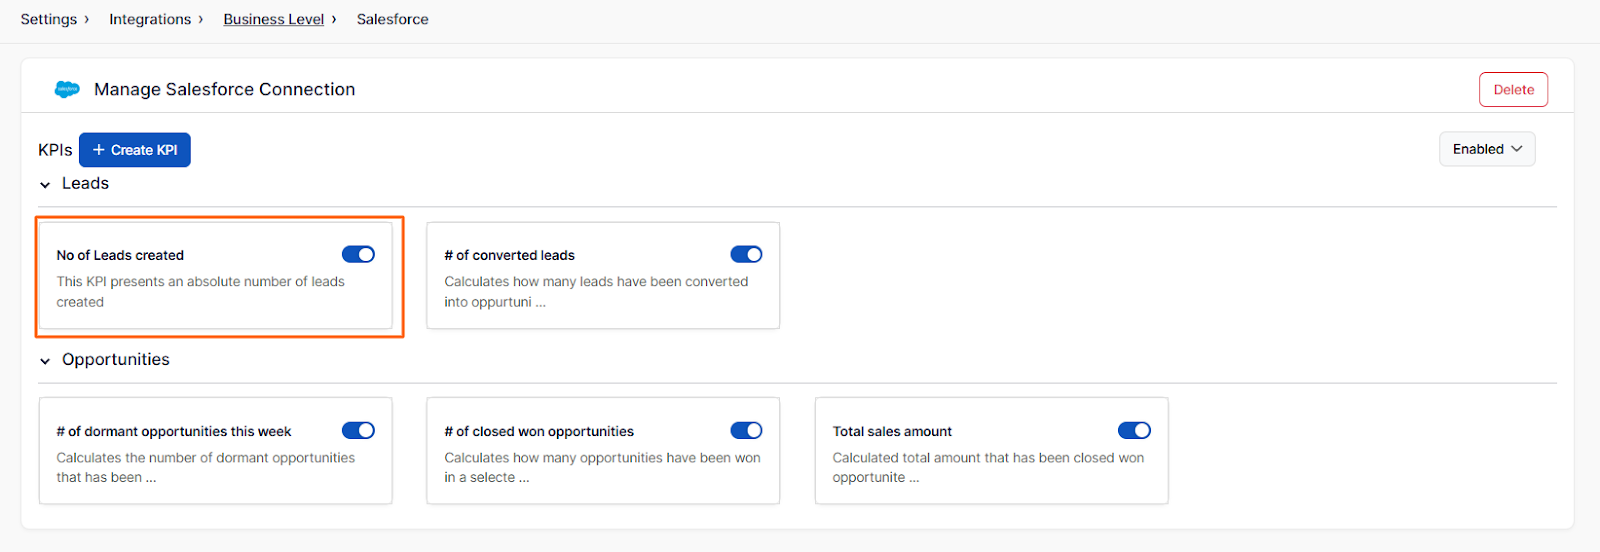Viewport: 1600px width, 552px height.
Task: Click the KPIs label
Action: [55, 150]
